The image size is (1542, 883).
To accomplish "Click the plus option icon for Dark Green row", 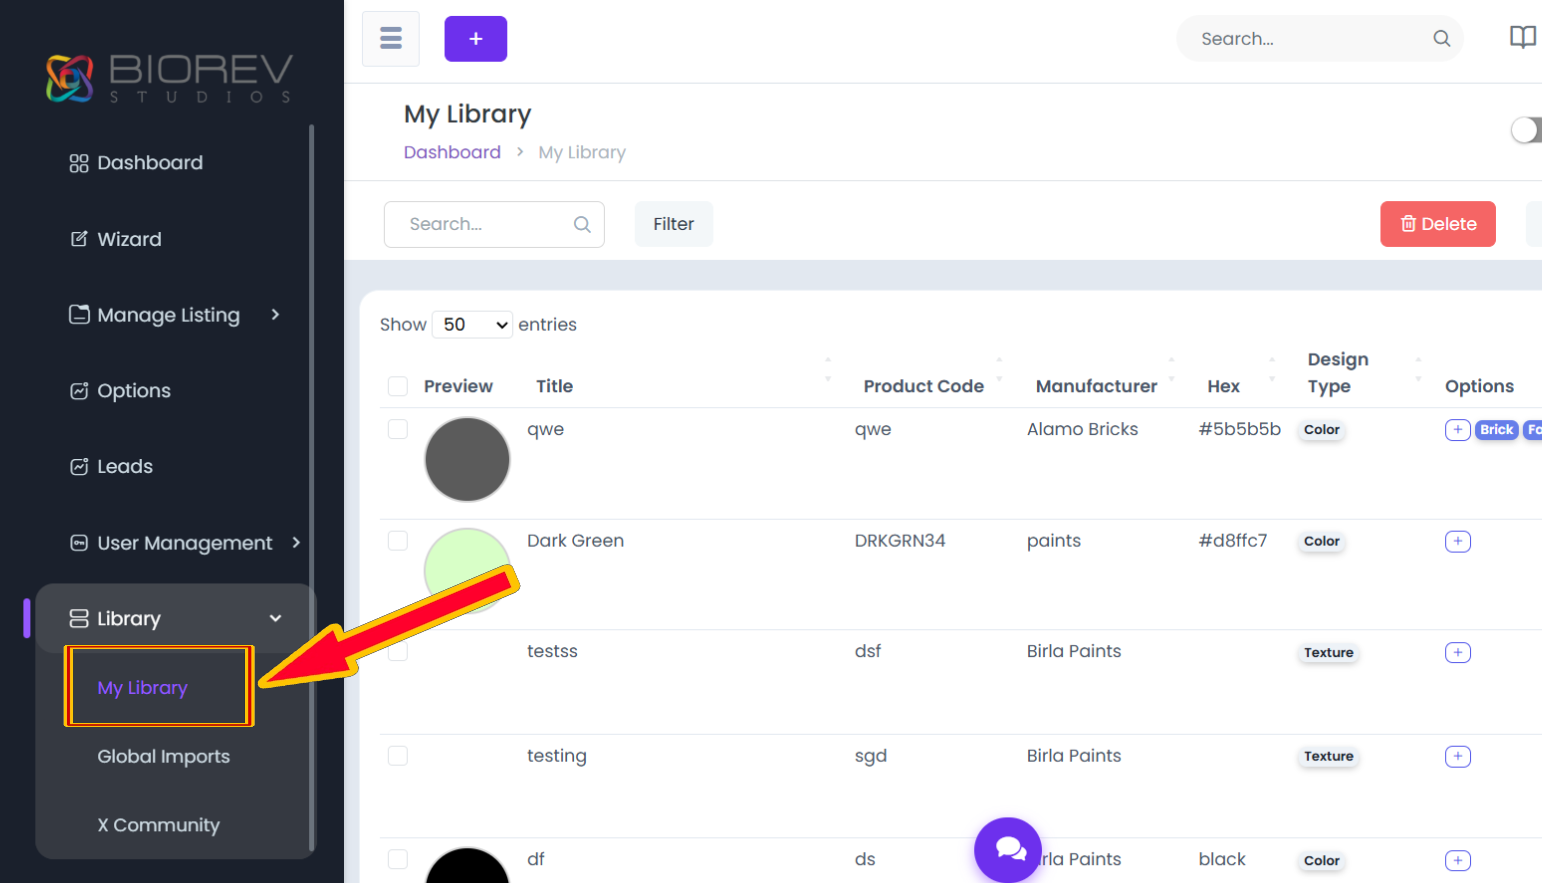I will tap(1458, 541).
